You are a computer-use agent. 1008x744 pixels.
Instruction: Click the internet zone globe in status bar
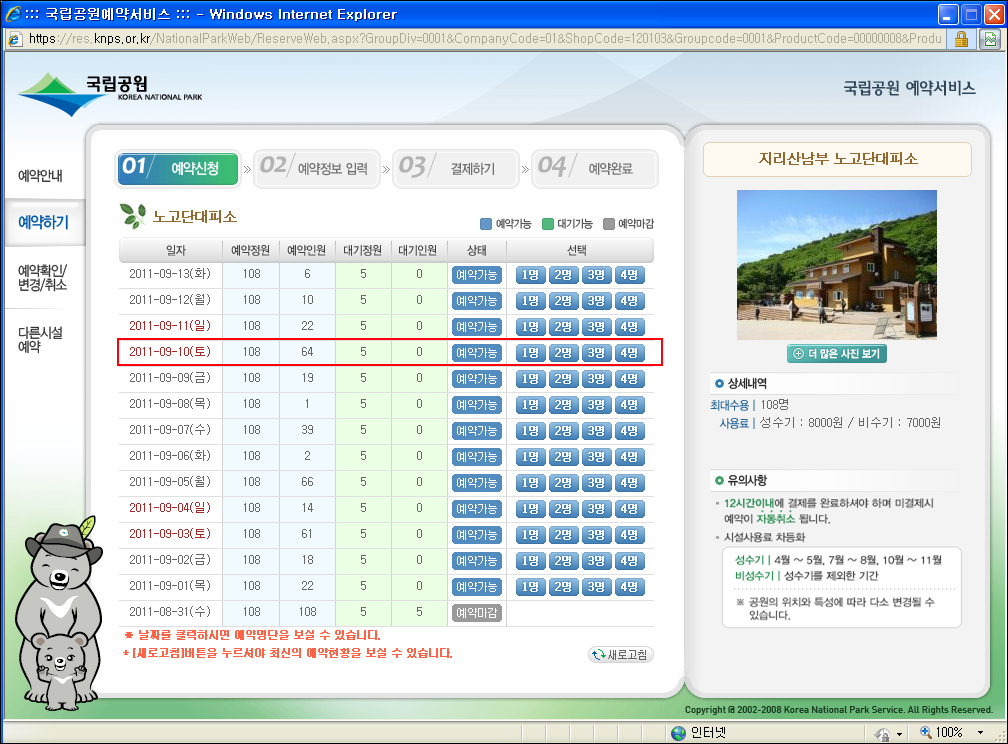679,733
